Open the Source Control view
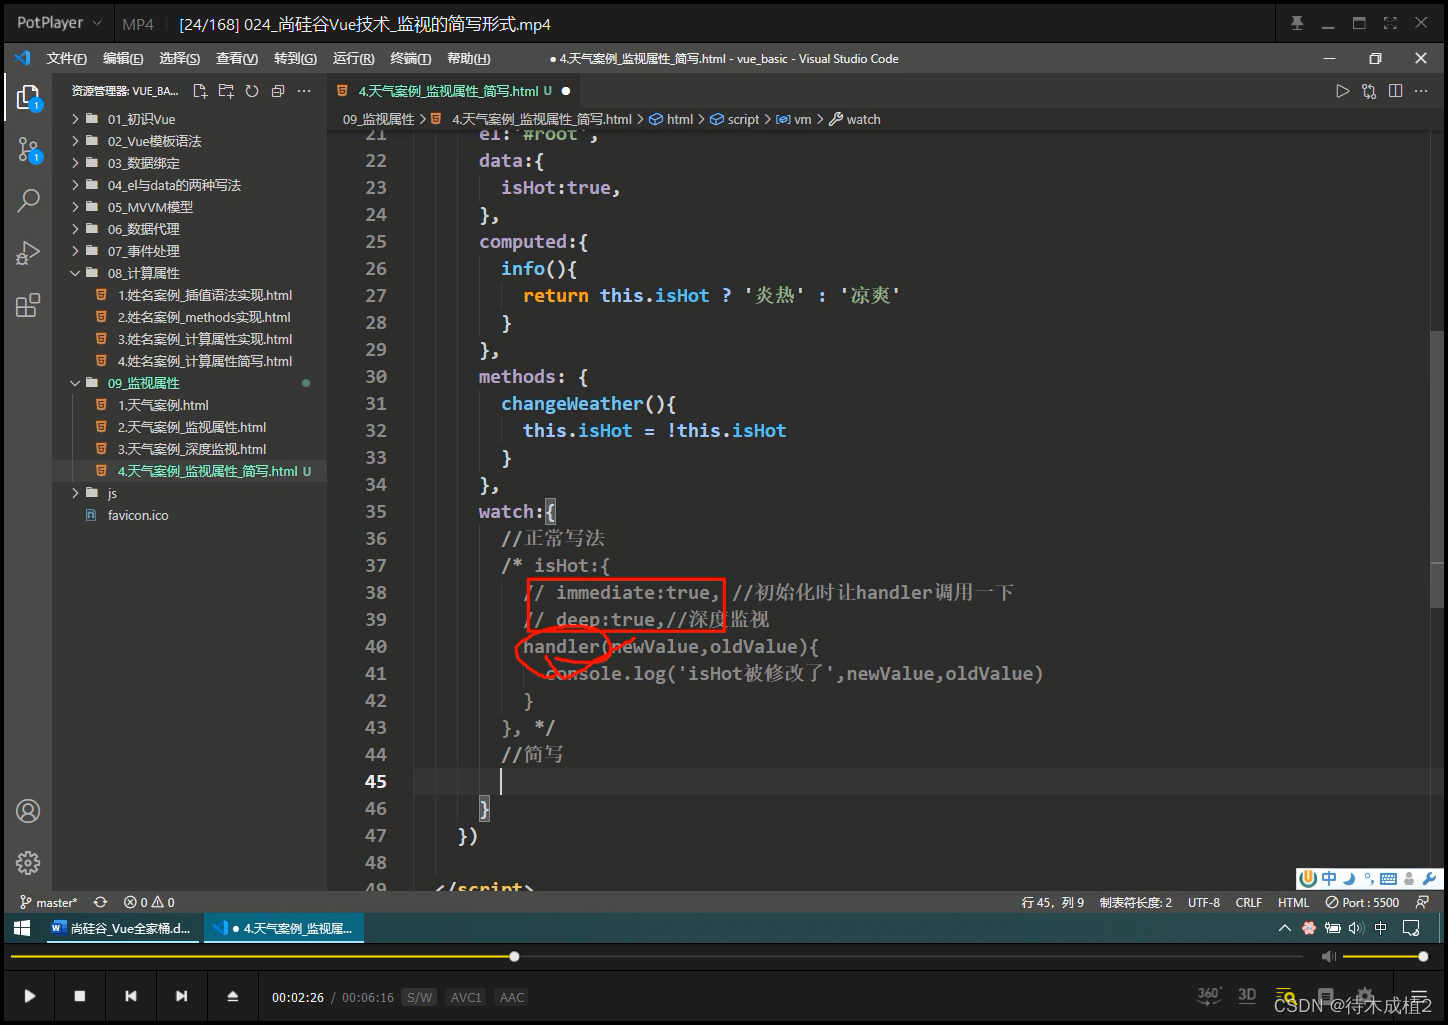 point(28,150)
